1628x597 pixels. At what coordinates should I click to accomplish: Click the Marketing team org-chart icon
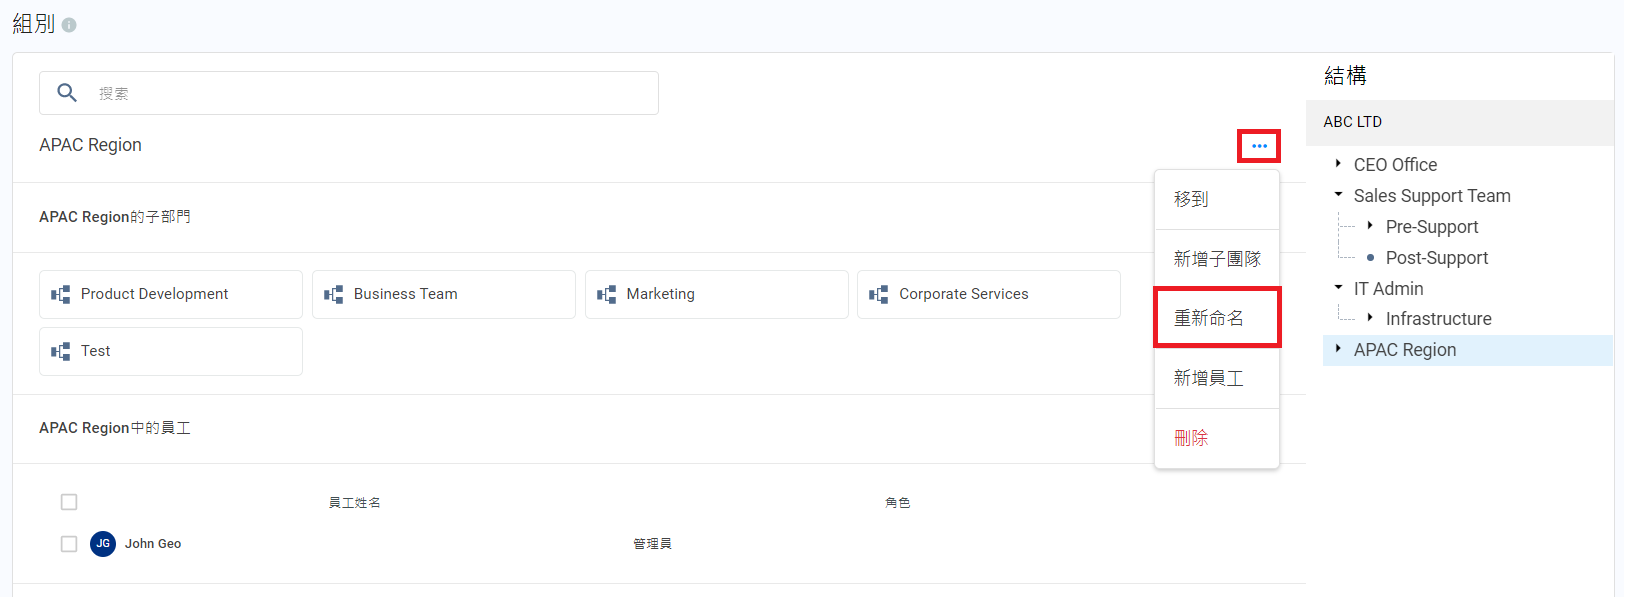point(607,294)
